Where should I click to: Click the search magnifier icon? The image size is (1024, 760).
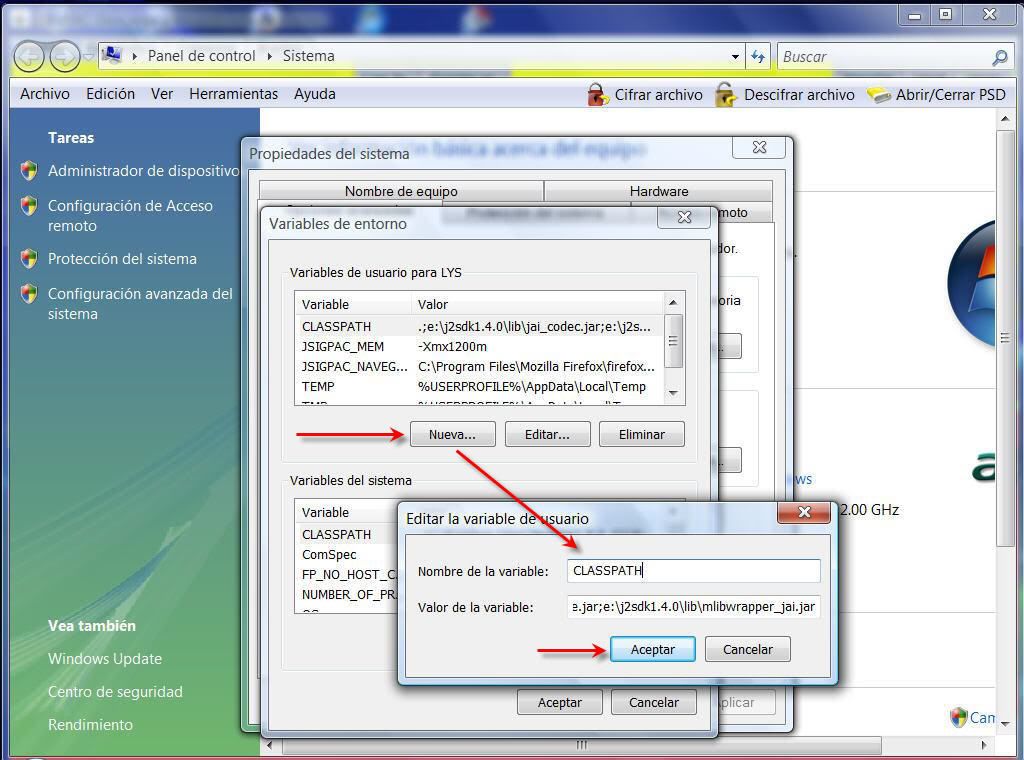tap(999, 57)
